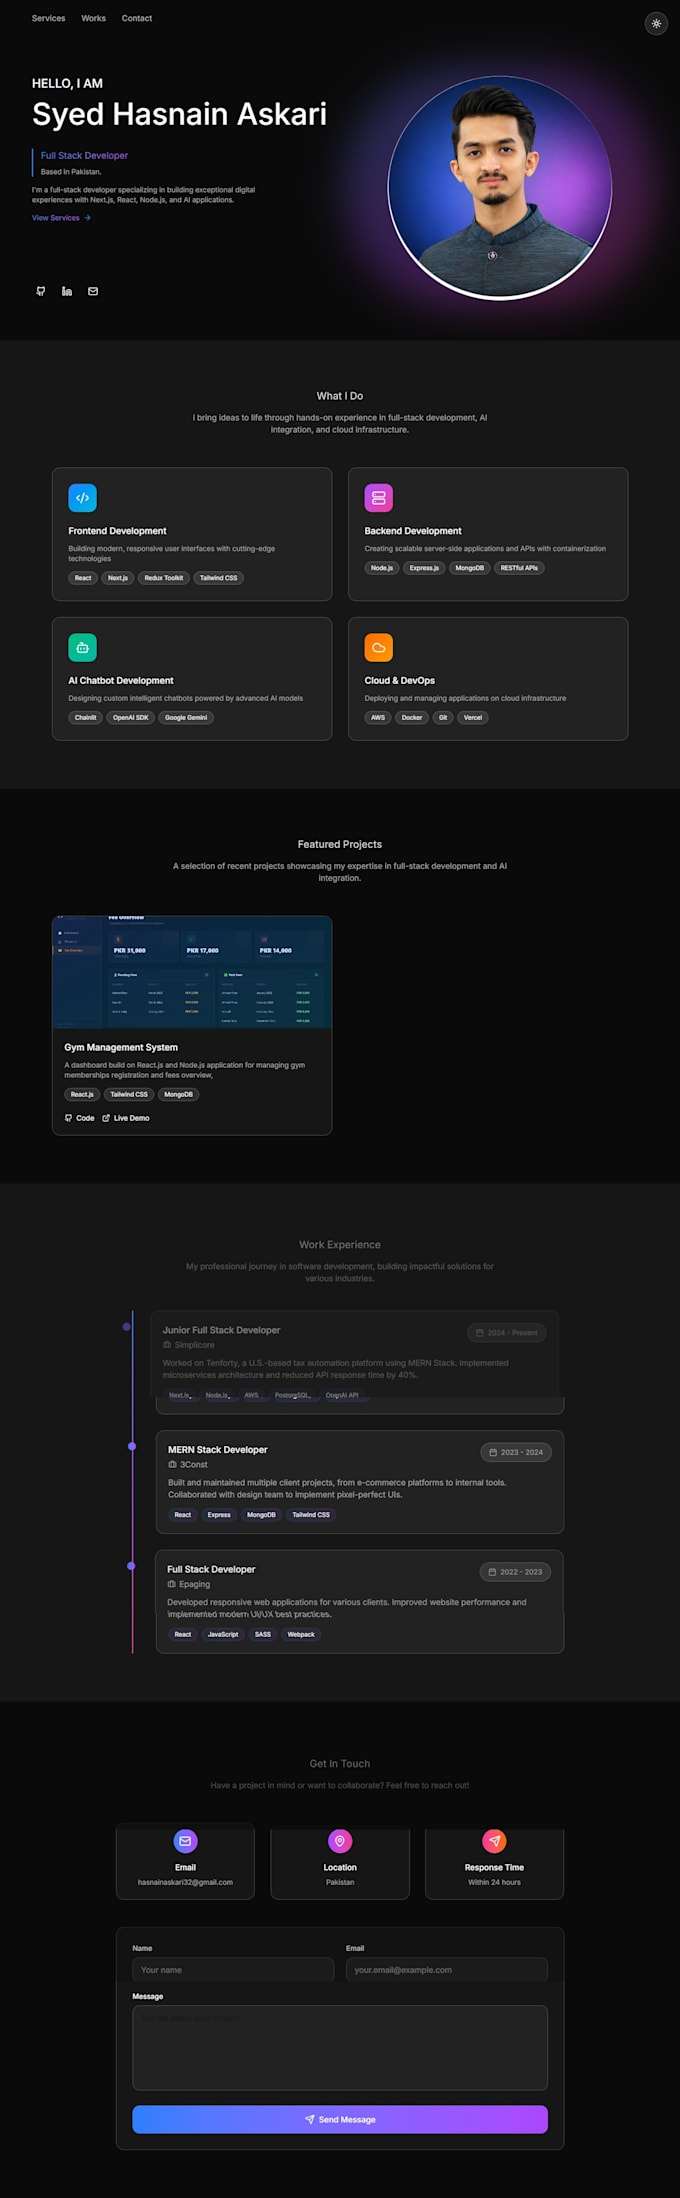Screen dimensions: 680x2198
Task: Click the Response Time paper-plane icon
Action: click(494, 1841)
